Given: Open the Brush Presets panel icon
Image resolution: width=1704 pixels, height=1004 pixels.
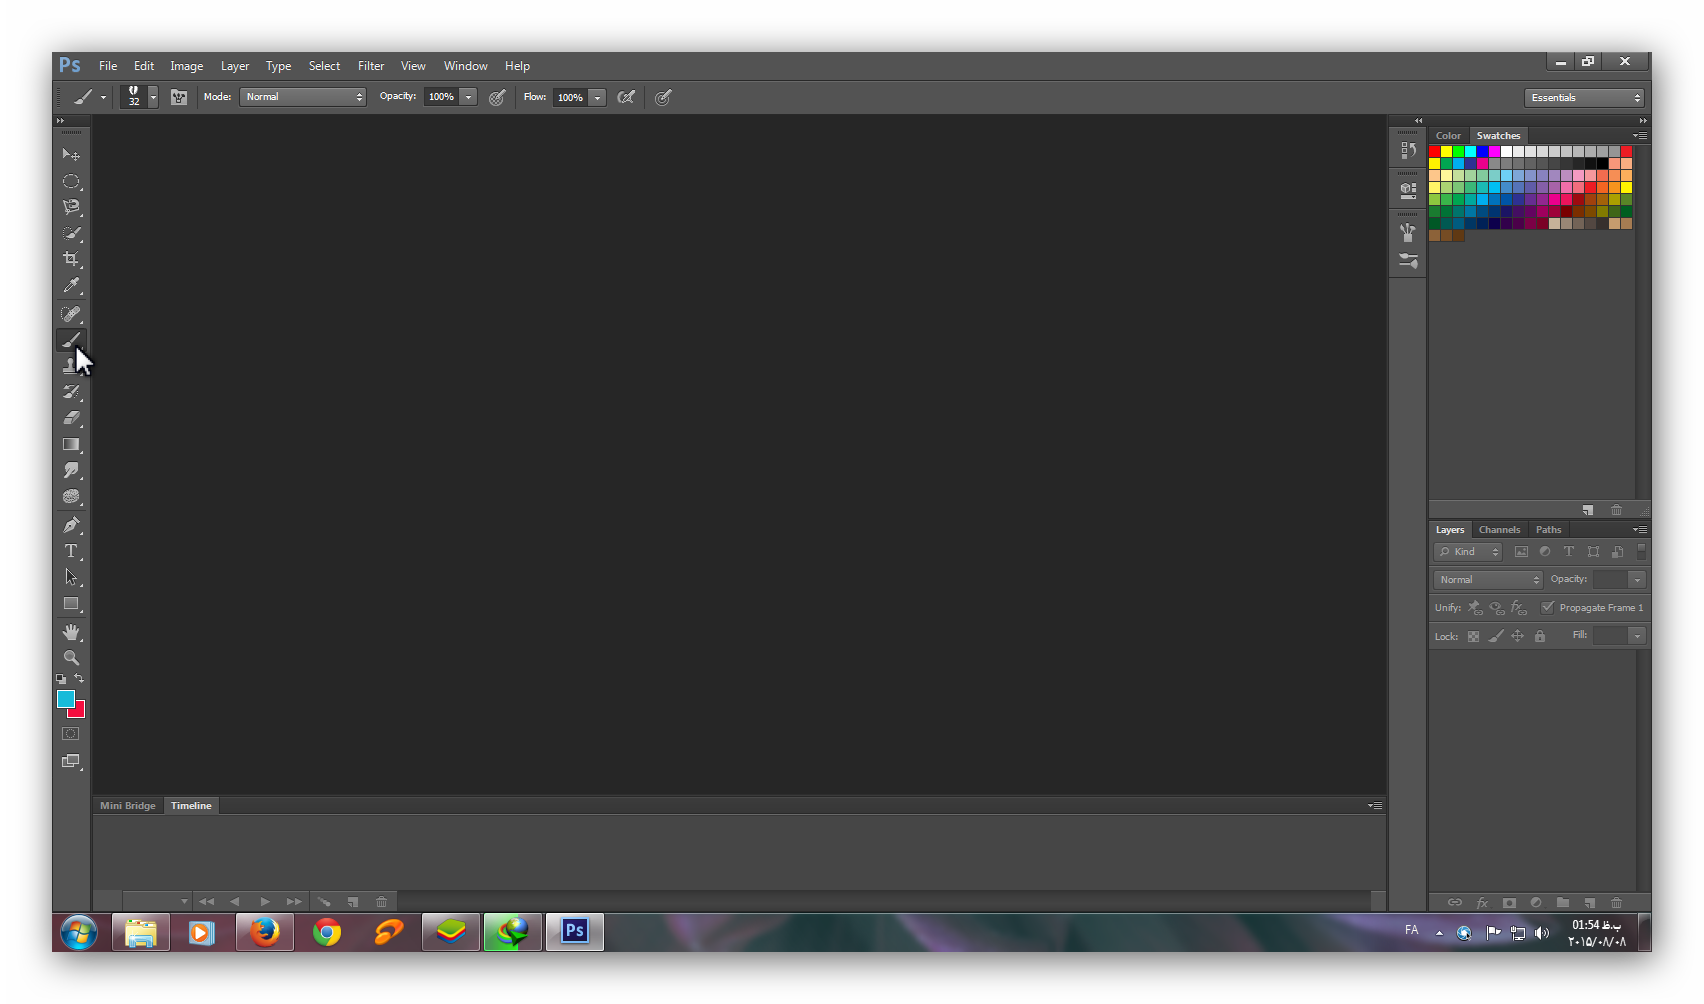Looking at the screenshot, I should click(1408, 232).
